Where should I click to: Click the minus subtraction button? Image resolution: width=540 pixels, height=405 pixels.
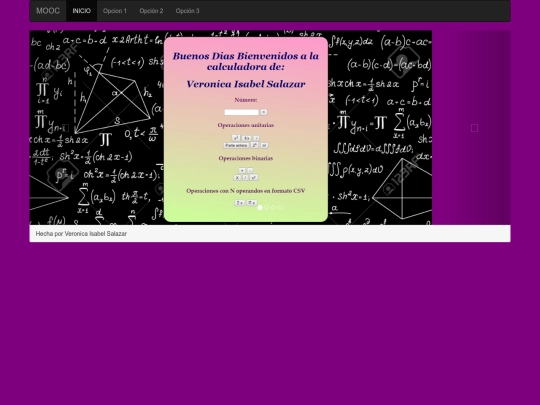pyautogui.click(x=250, y=171)
